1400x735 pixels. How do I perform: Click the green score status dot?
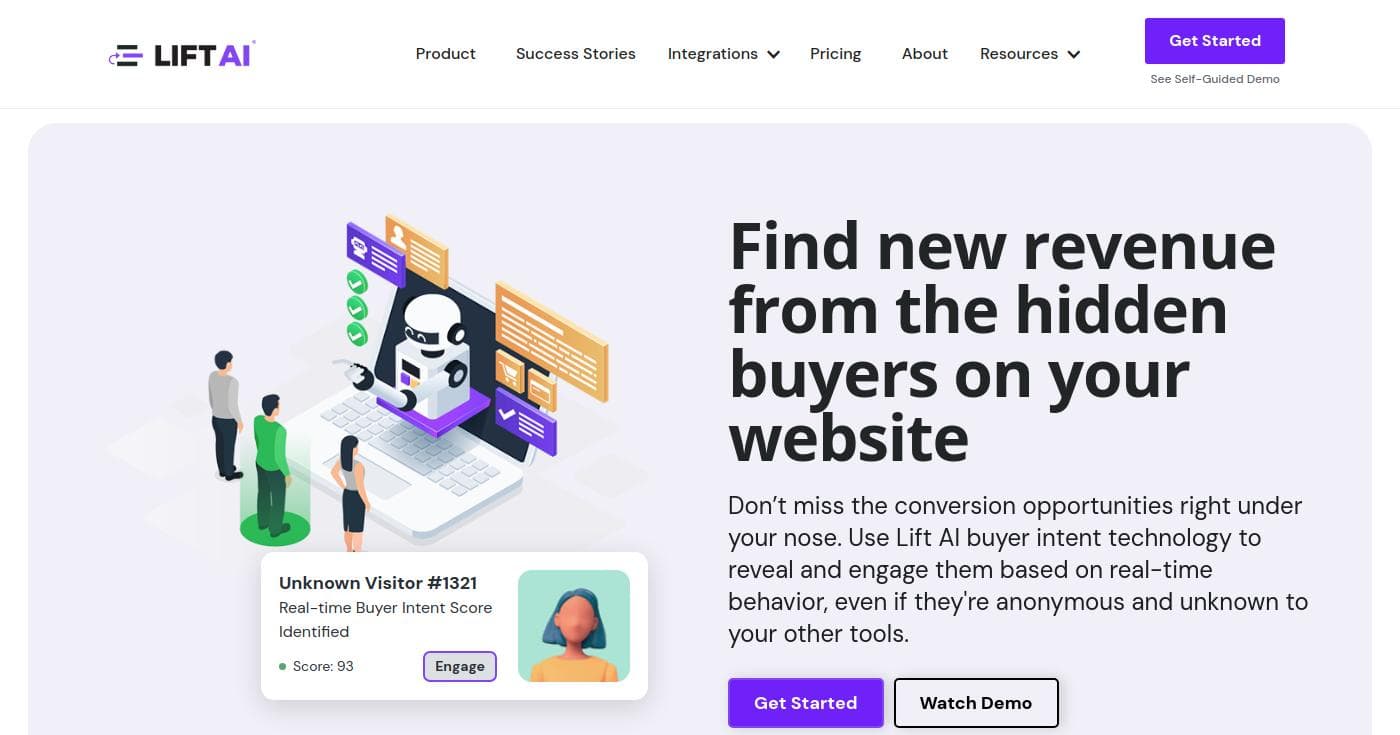tap(283, 666)
